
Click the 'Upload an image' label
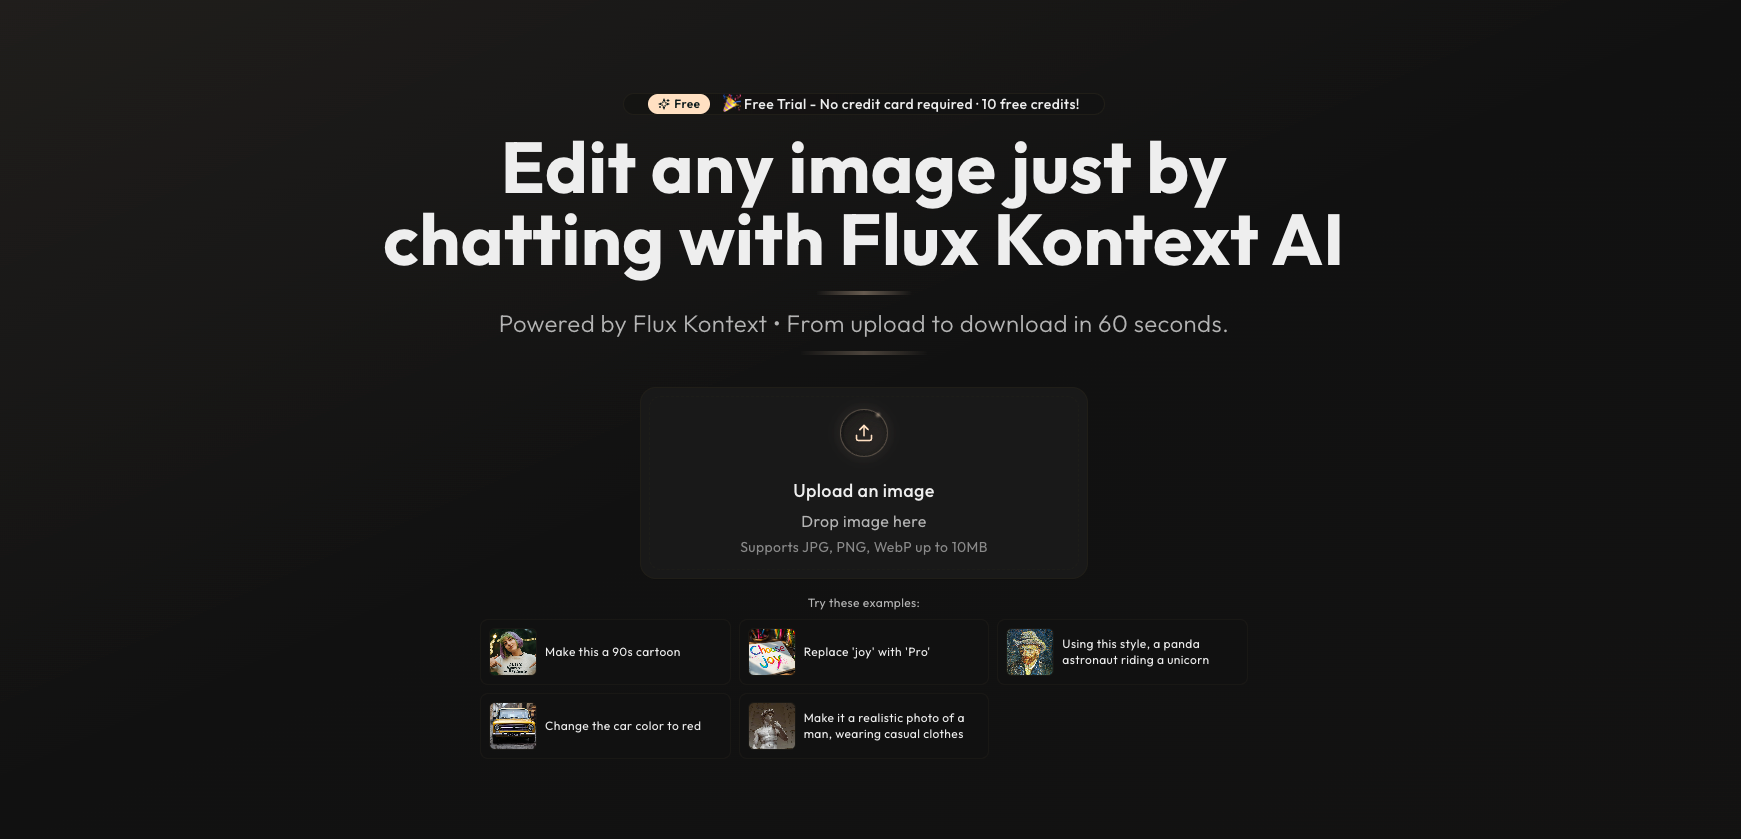pyautogui.click(x=864, y=491)
